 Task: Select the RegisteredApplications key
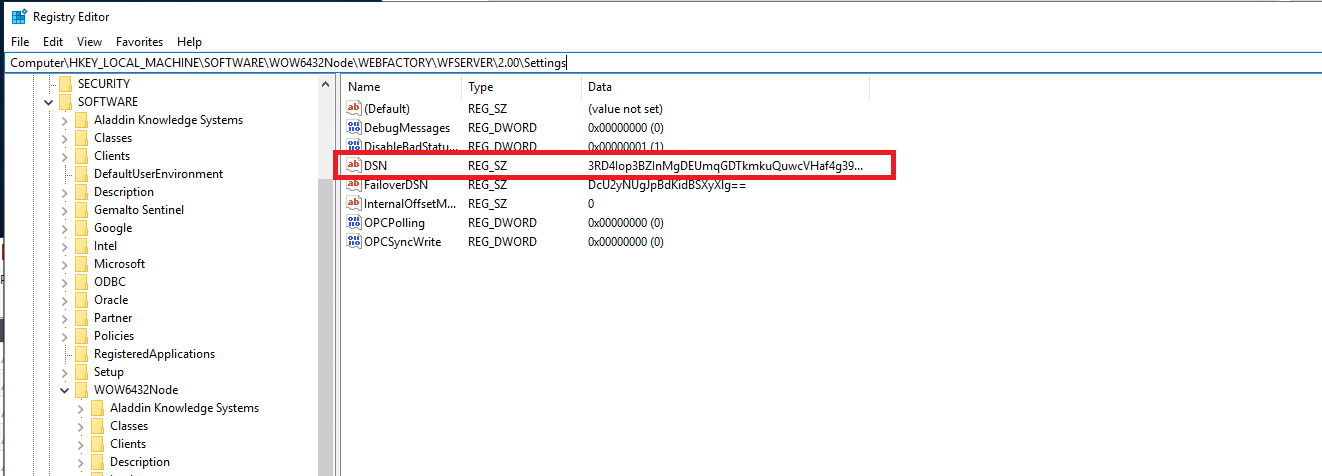154,354
